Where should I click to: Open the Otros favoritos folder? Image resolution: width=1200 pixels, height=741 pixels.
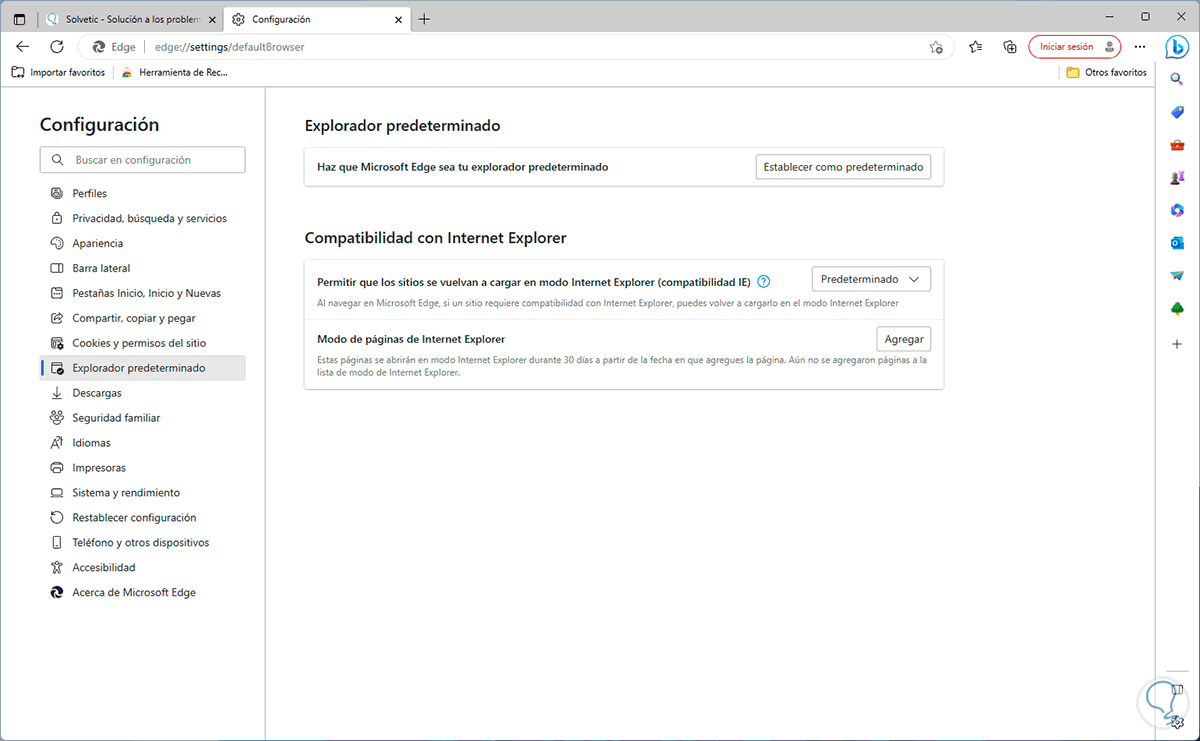coord(1106,72)
